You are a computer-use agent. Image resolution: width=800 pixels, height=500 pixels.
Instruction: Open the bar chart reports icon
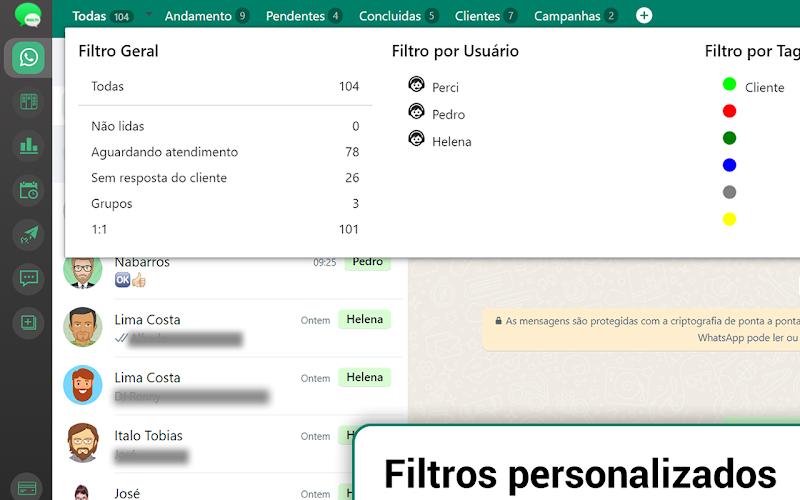[x=29, y=146]
